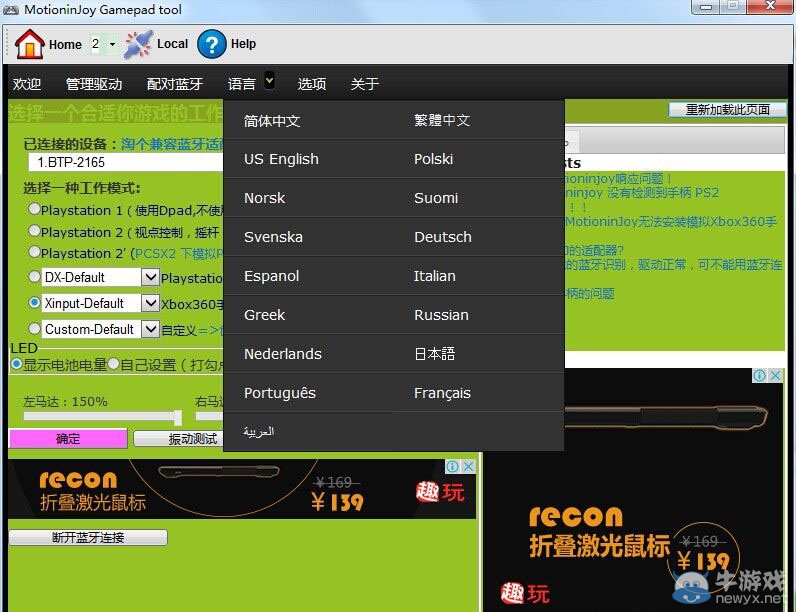This screenshot has height=612, width=796.
Task: Click the green arrow next to 语言
Action: [270, 80]
